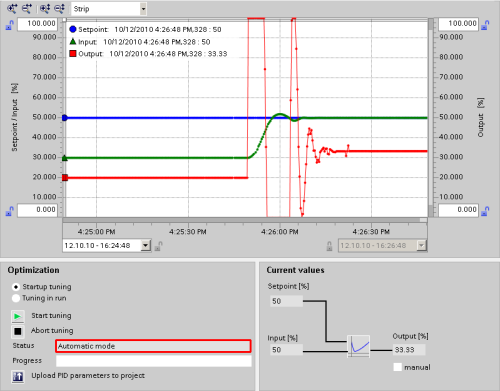Click the vertical zoom-in magnifier icon
This screenshot has width=500, height=391.
[45, 9]
